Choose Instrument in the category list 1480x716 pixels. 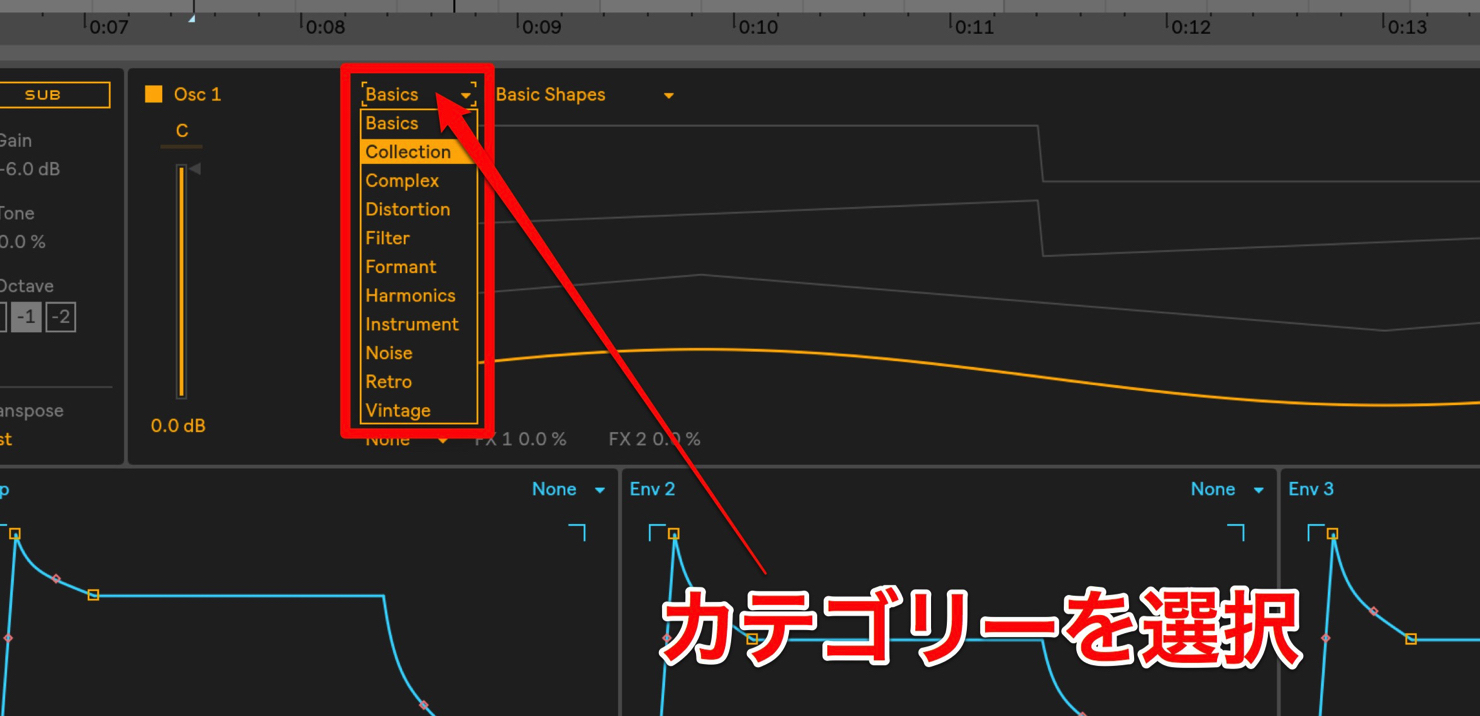tap(419, 325)
